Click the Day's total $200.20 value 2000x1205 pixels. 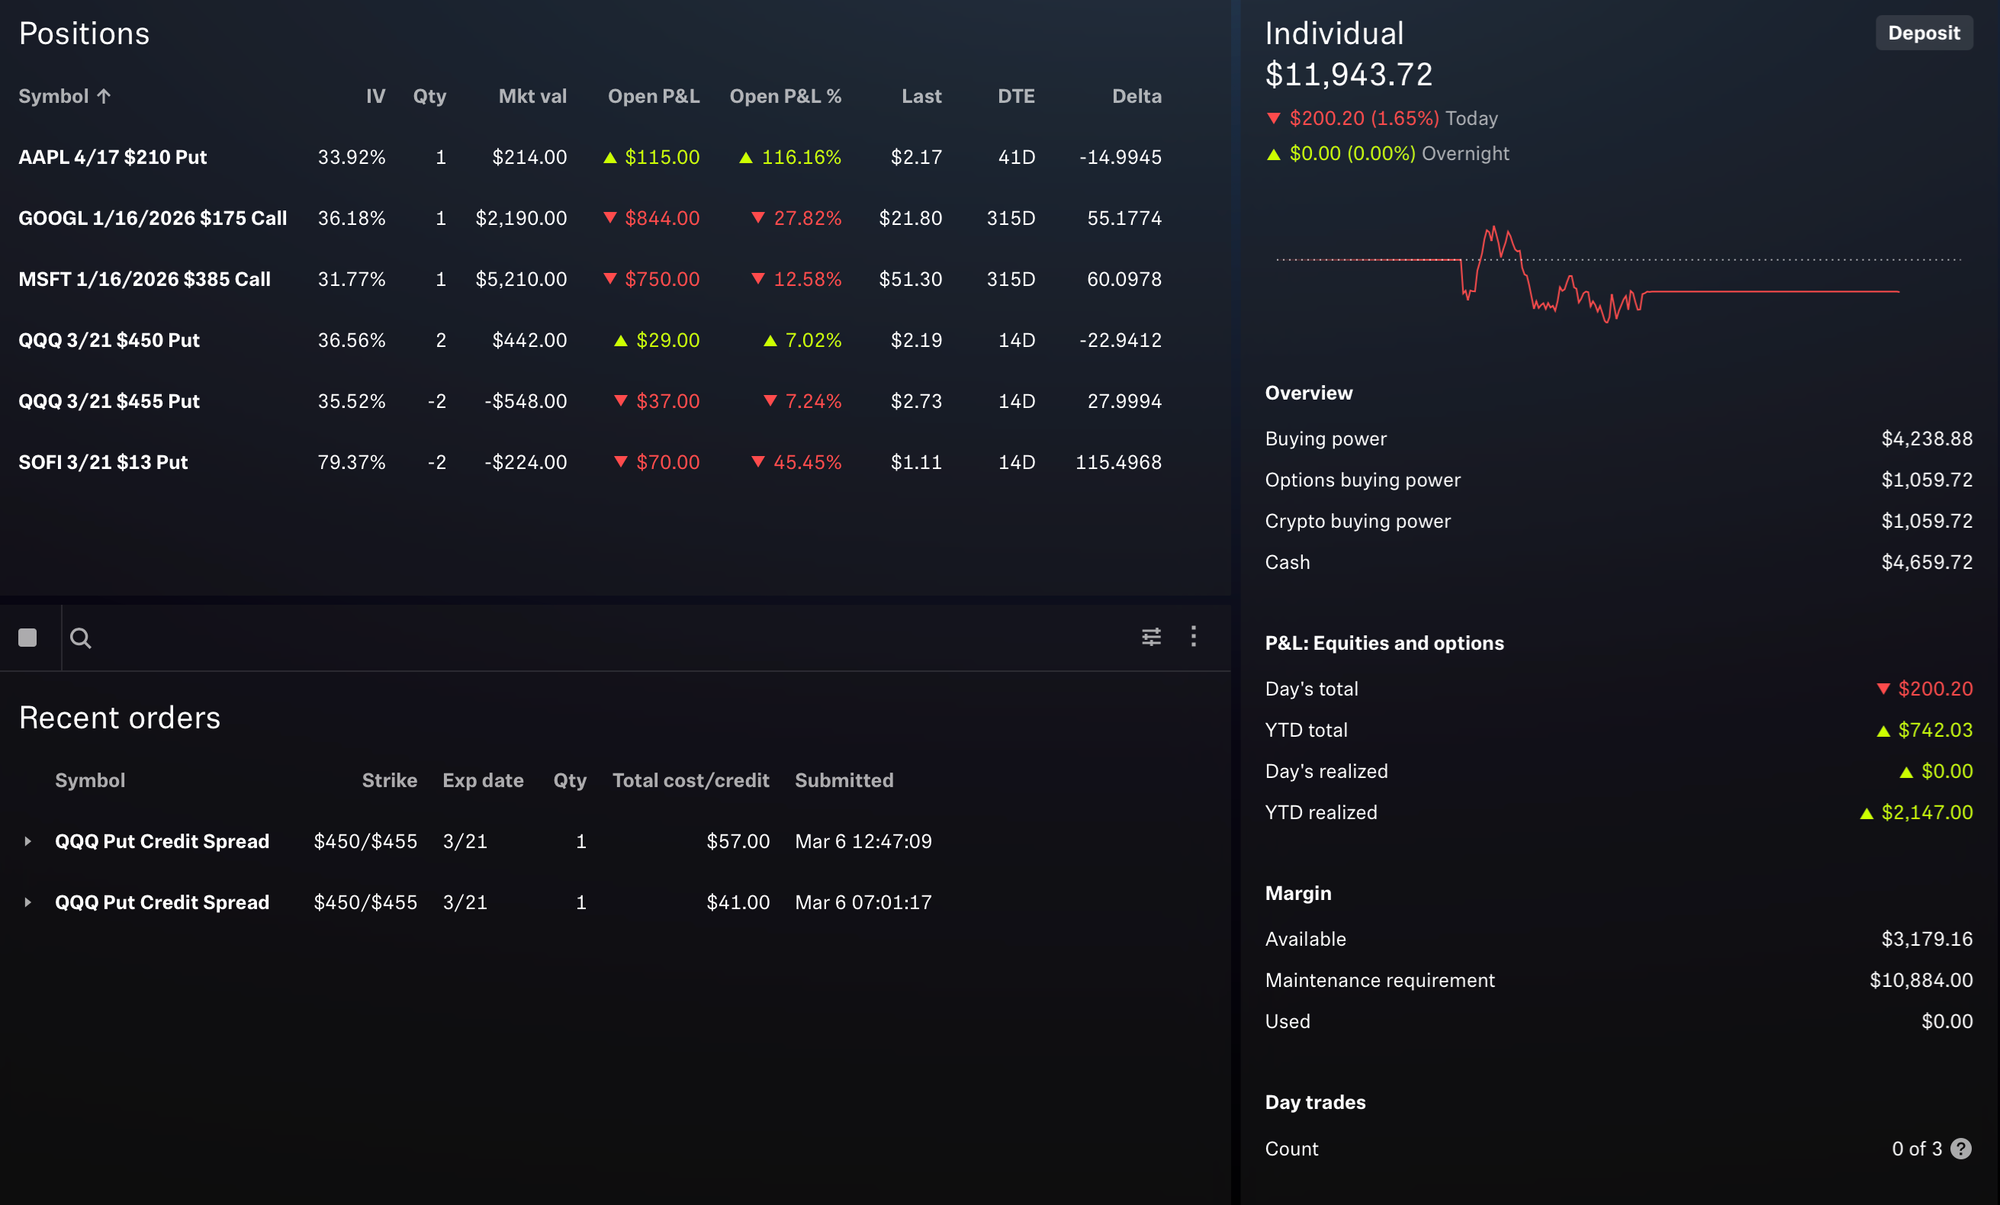coord(1925,689)
